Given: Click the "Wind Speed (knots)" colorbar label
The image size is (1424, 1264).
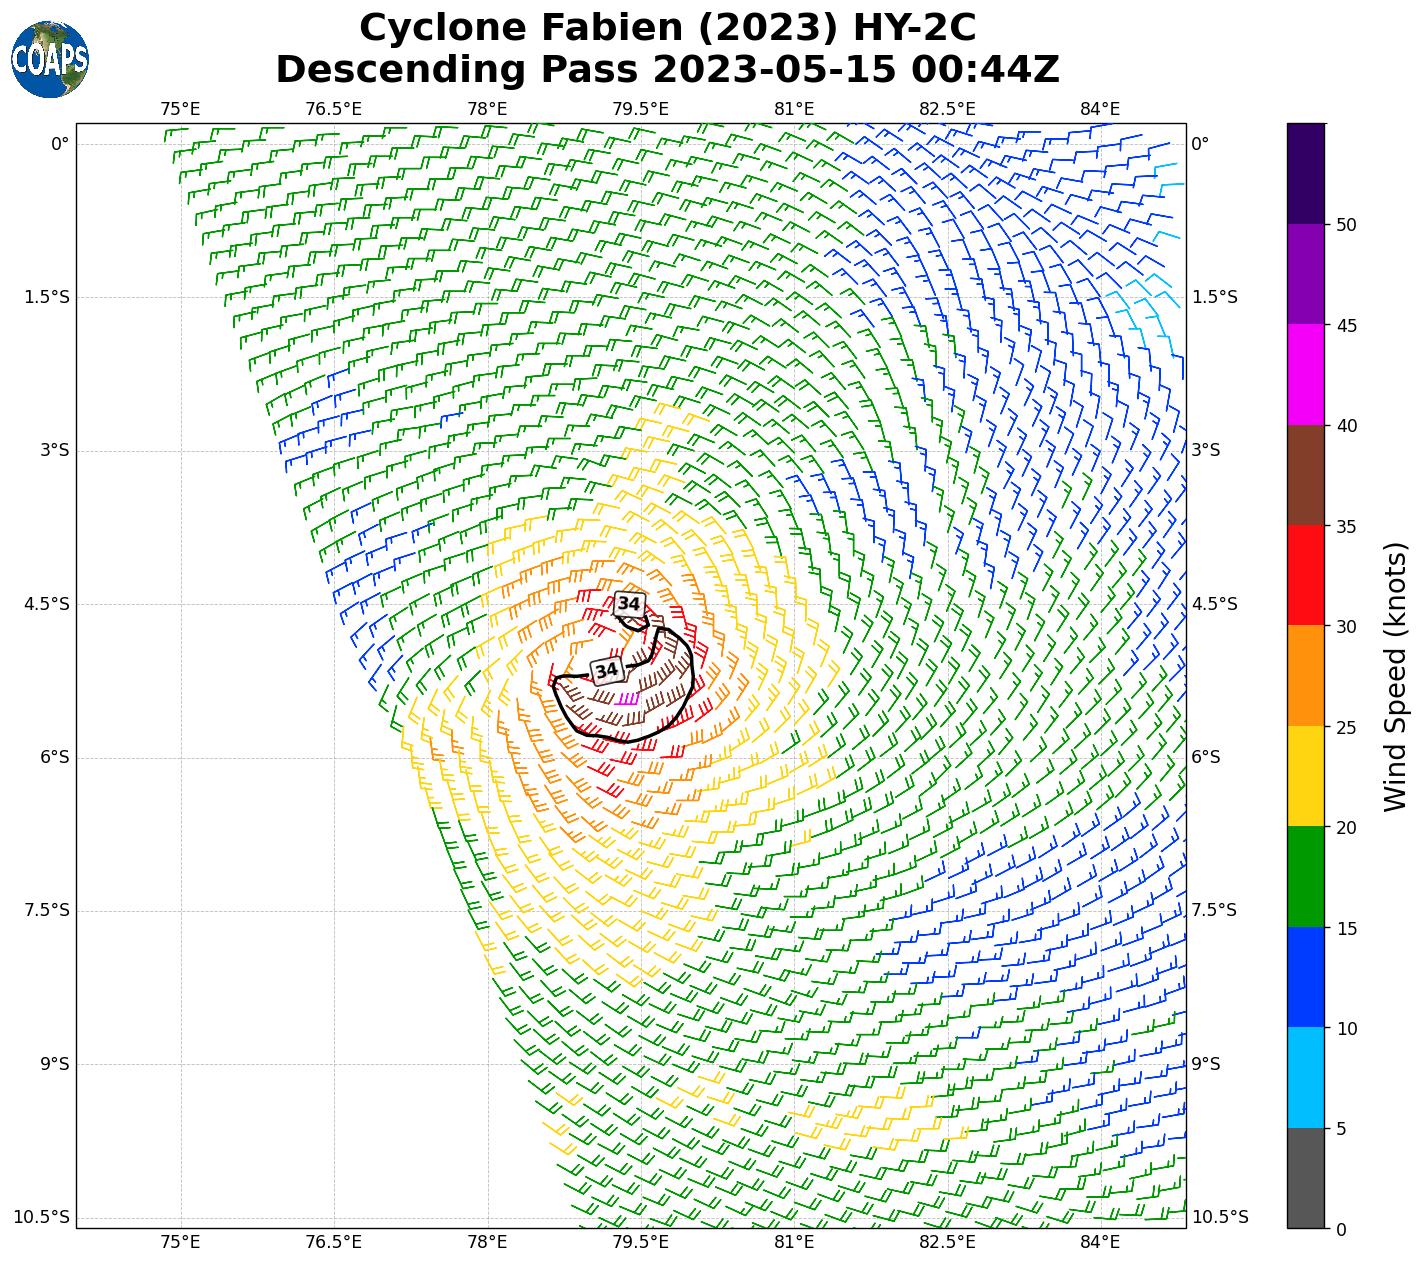Looking at the screenshot, I should click(x=1395, y=676).
